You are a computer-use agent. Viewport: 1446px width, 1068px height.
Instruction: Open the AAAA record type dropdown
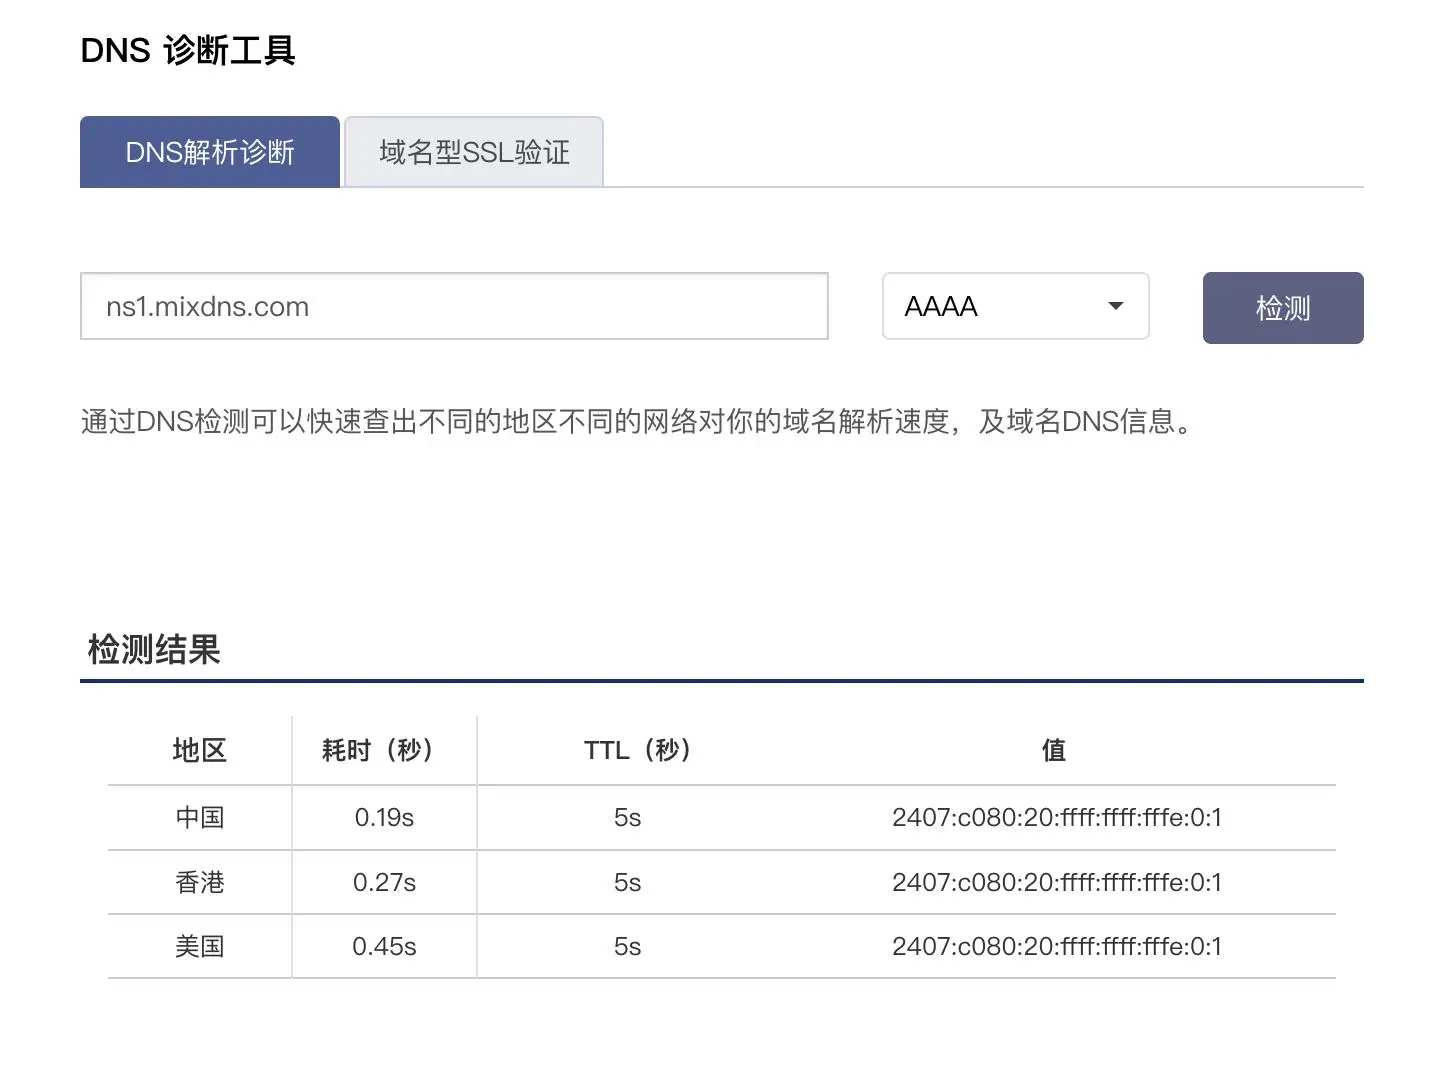tap(1014, 306)
